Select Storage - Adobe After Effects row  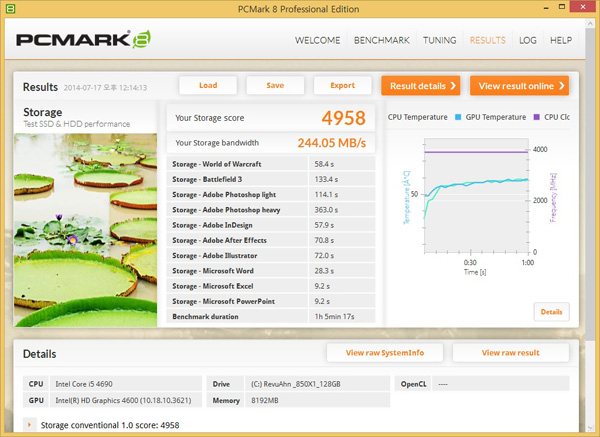(271, 240)
